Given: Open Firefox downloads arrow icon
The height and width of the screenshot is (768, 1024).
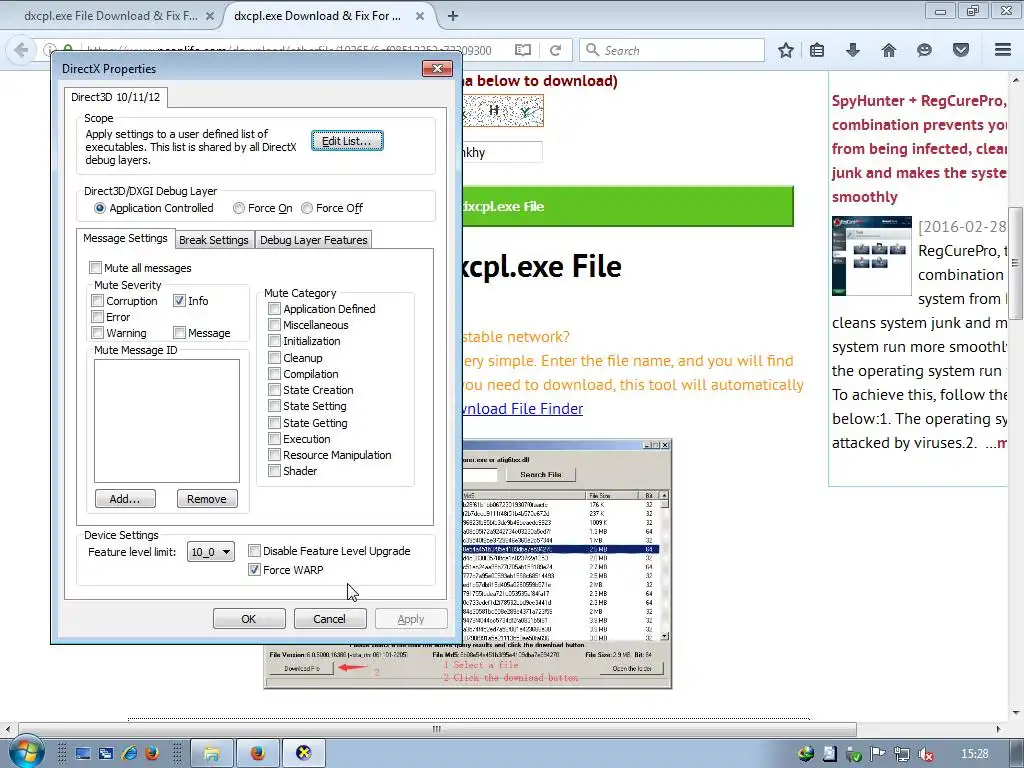Looking at the screenshot, I should (853, 50).
